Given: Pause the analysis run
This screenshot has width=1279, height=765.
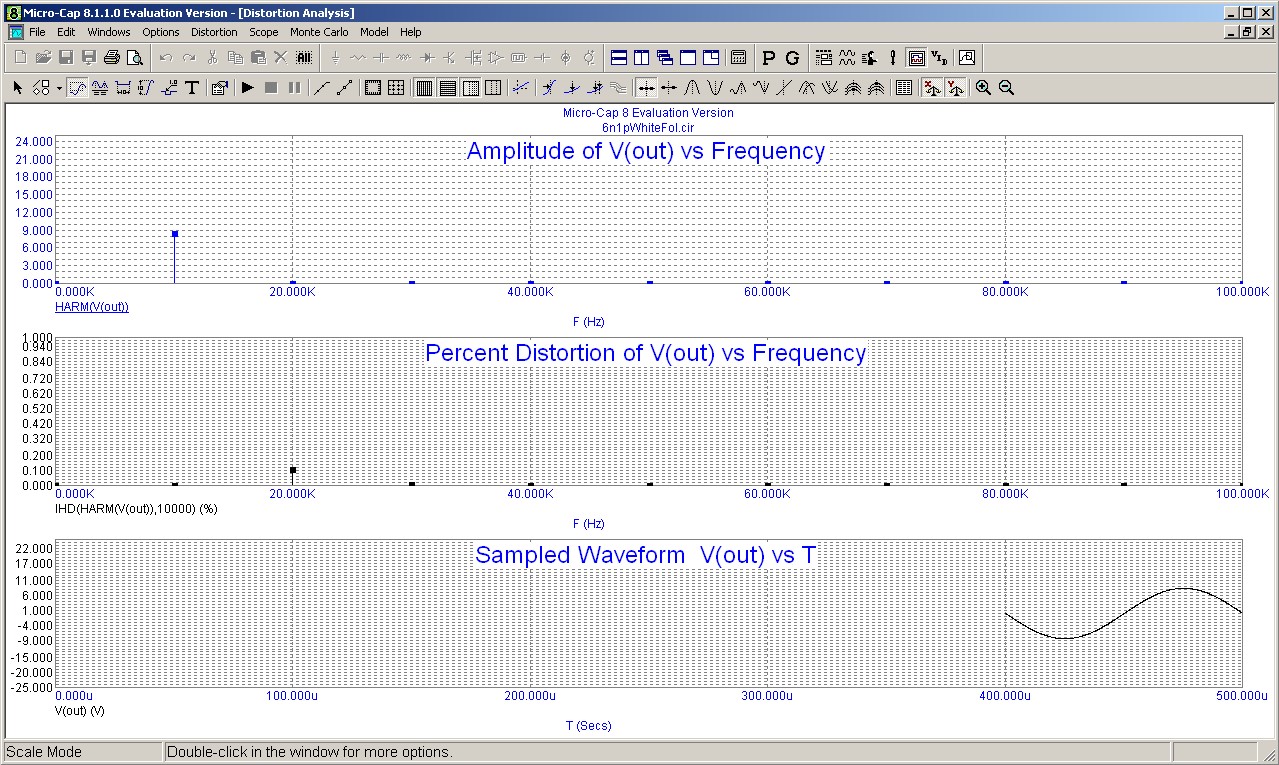Looking at the screenshot, I should tap(294, 88).
